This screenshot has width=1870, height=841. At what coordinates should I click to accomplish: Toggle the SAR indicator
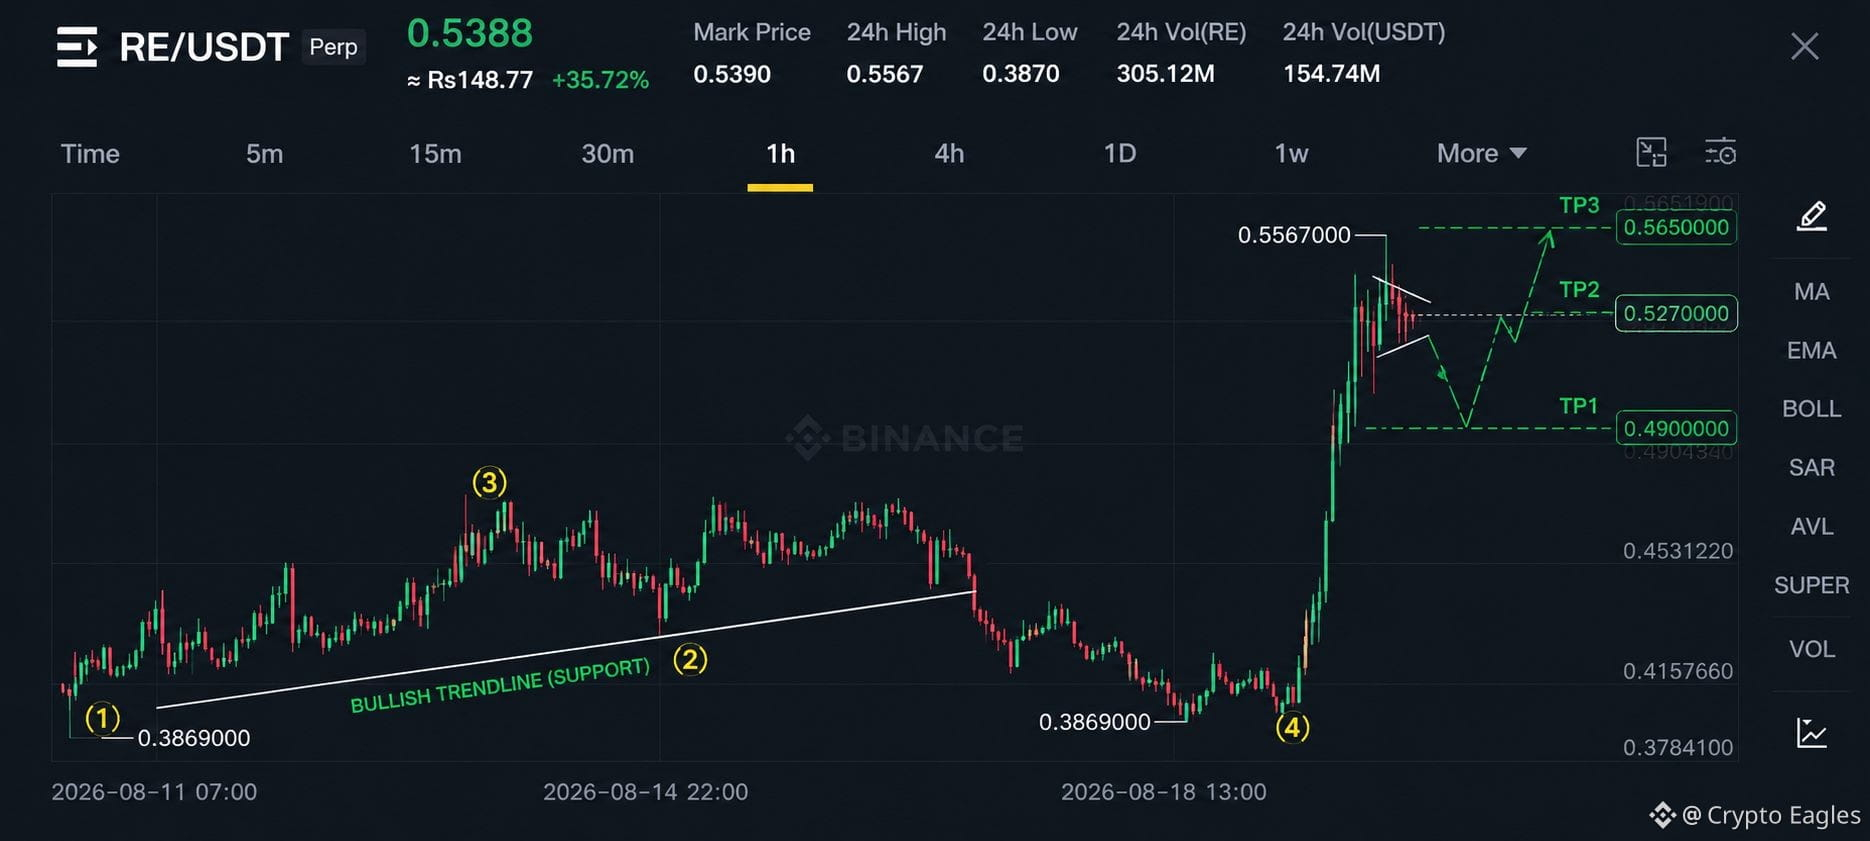(x=1812, y=468)
